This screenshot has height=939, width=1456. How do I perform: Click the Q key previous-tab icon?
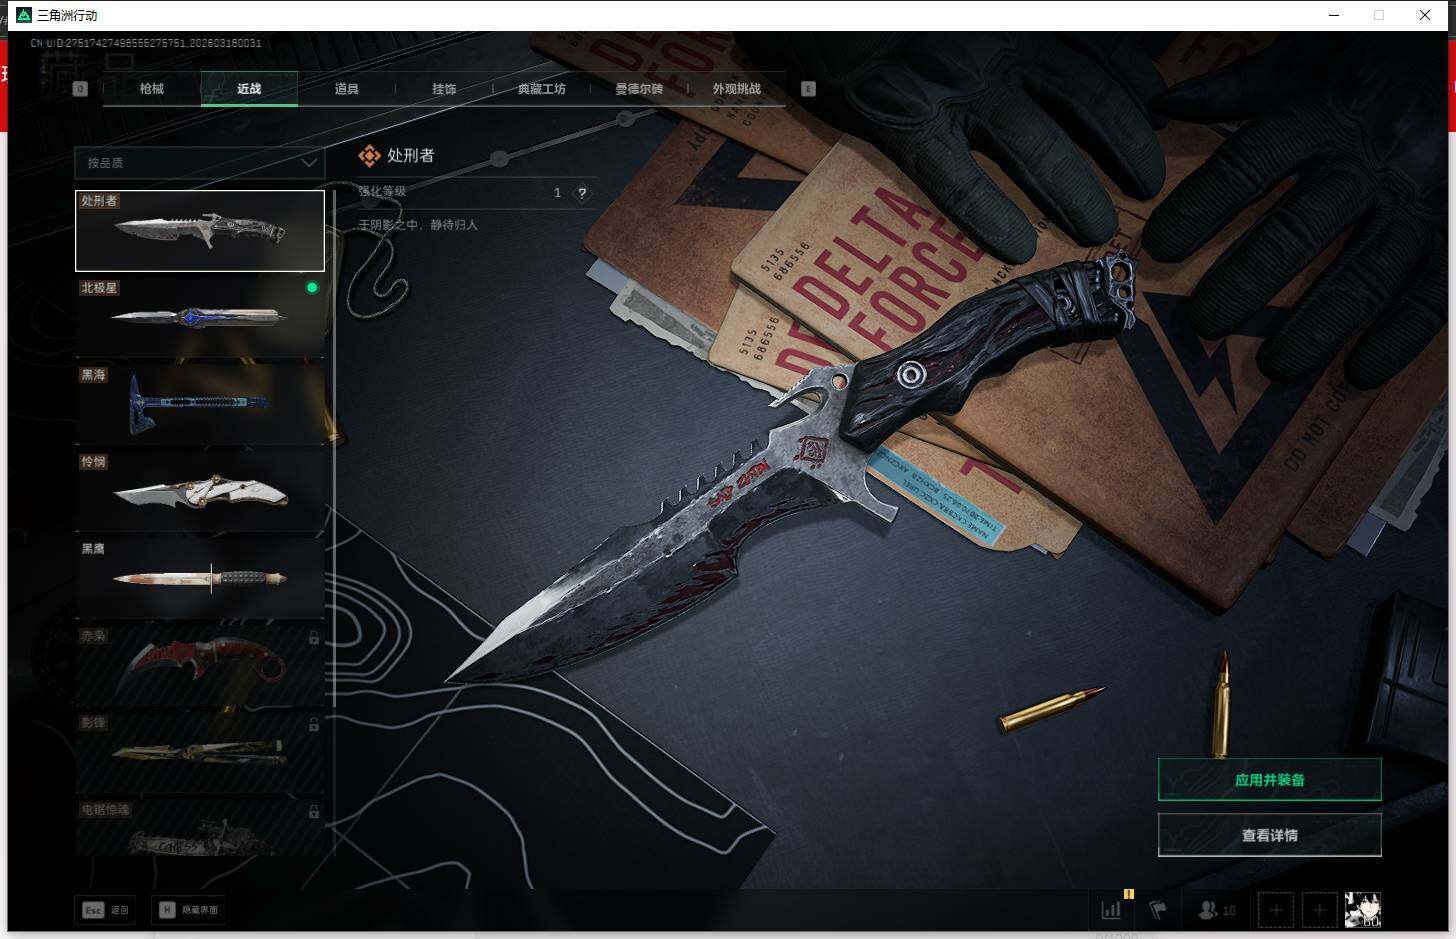(81, 89)
